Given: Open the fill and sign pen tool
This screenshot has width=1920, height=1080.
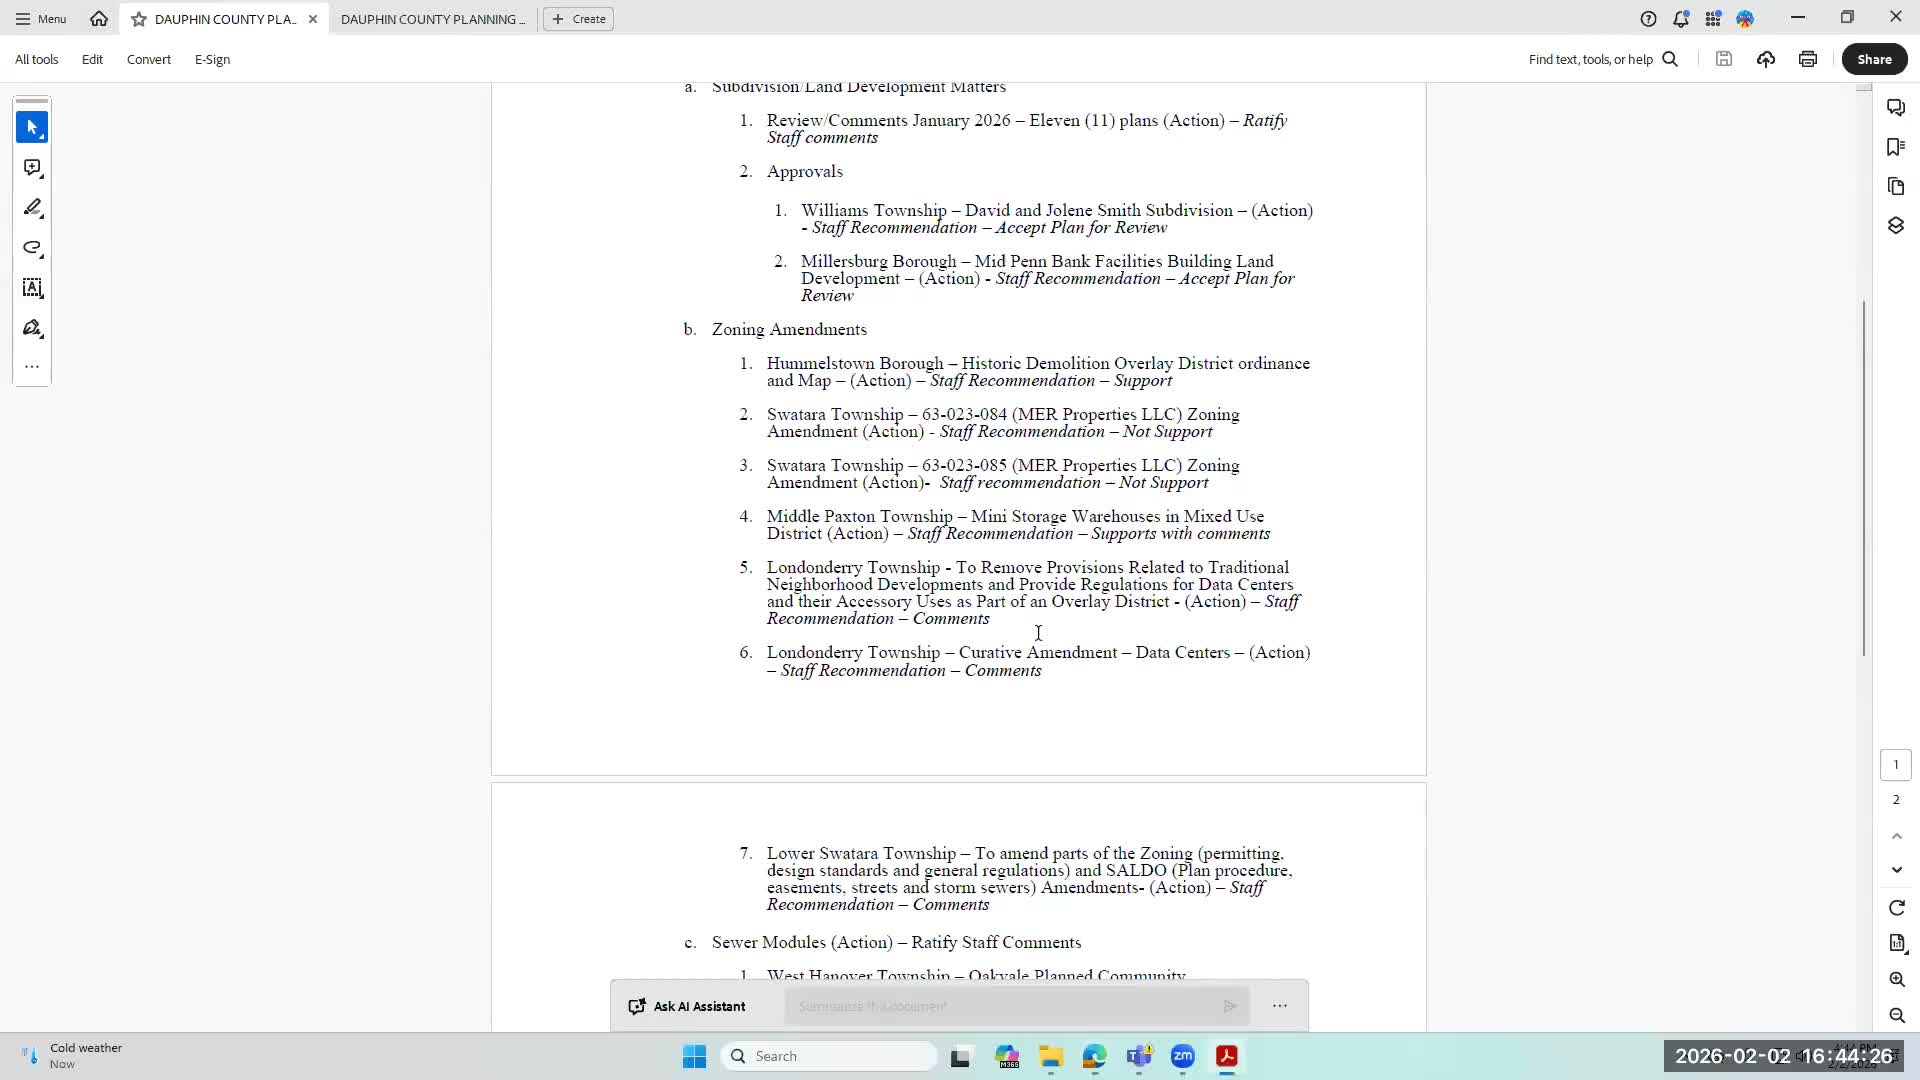Looking at the screenshot, I should 32,328.
